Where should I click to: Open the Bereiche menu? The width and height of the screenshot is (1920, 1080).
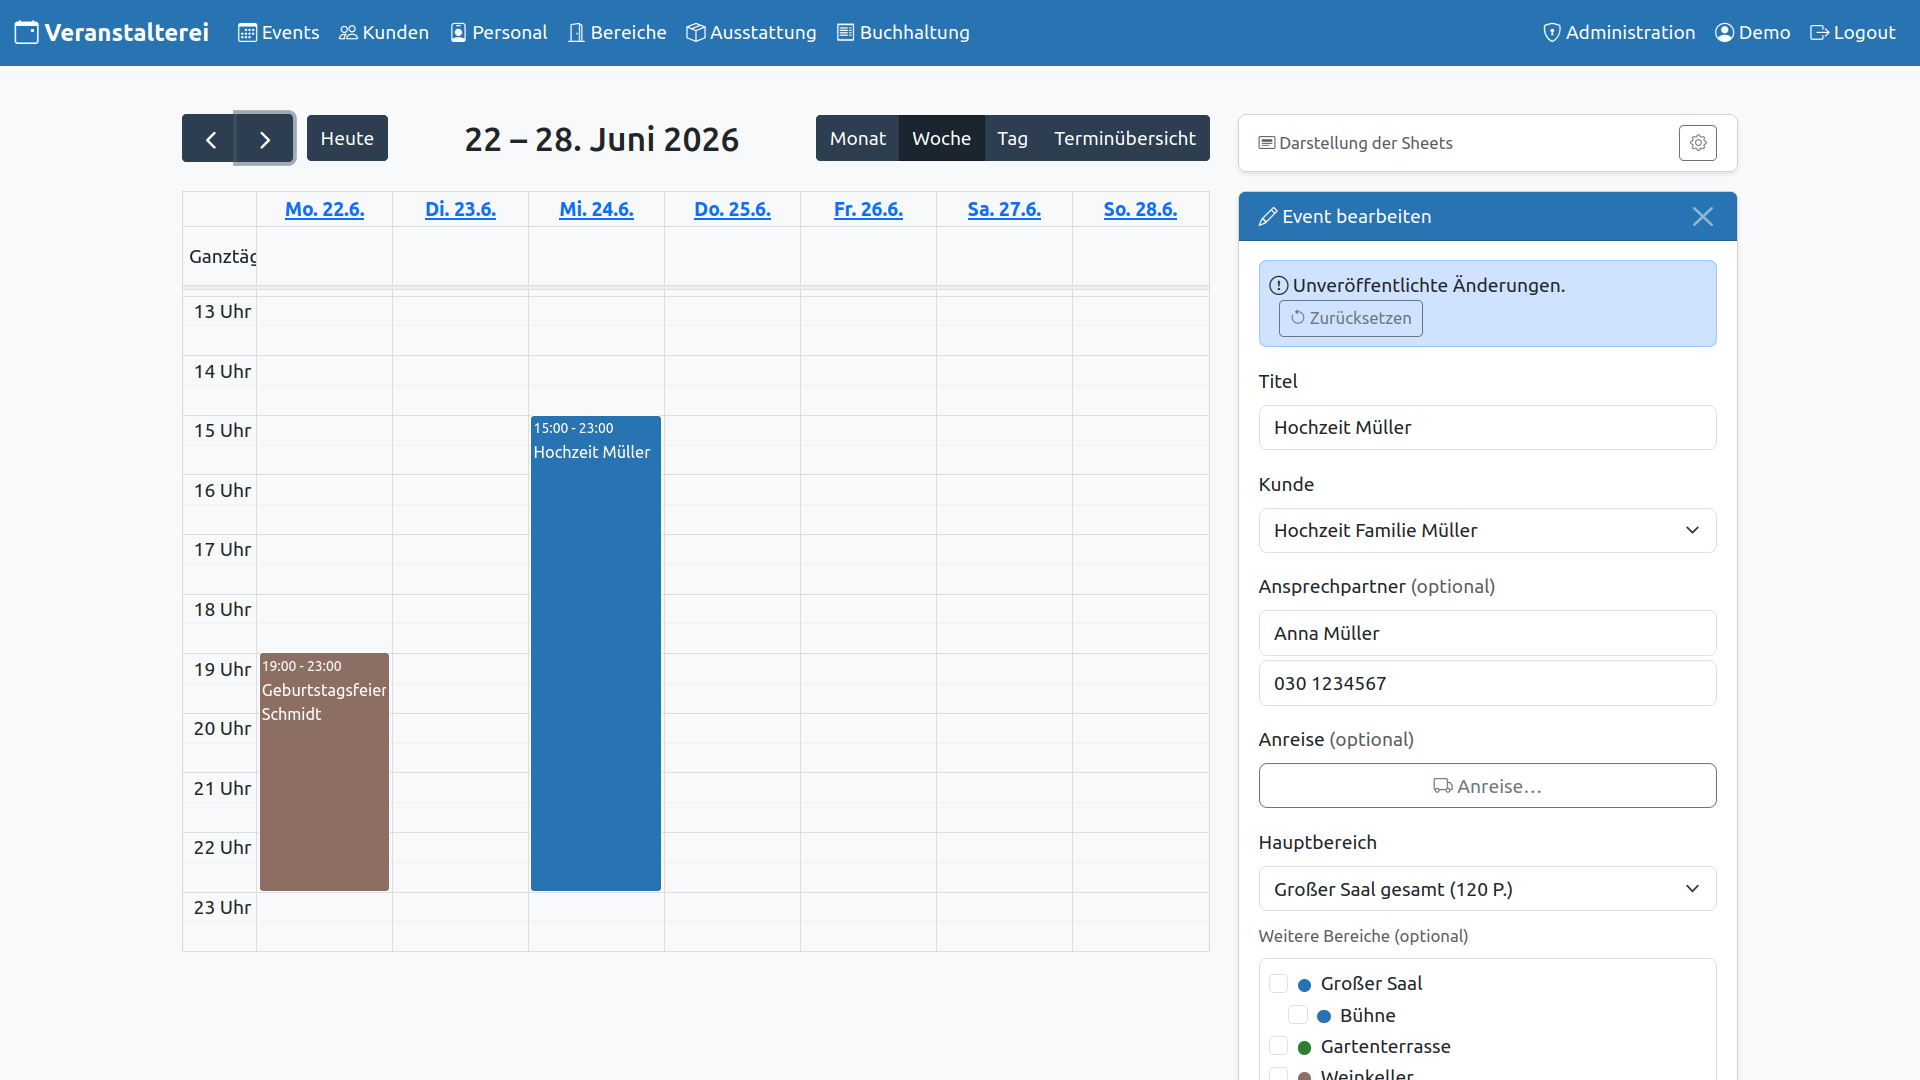pos(617,33)
